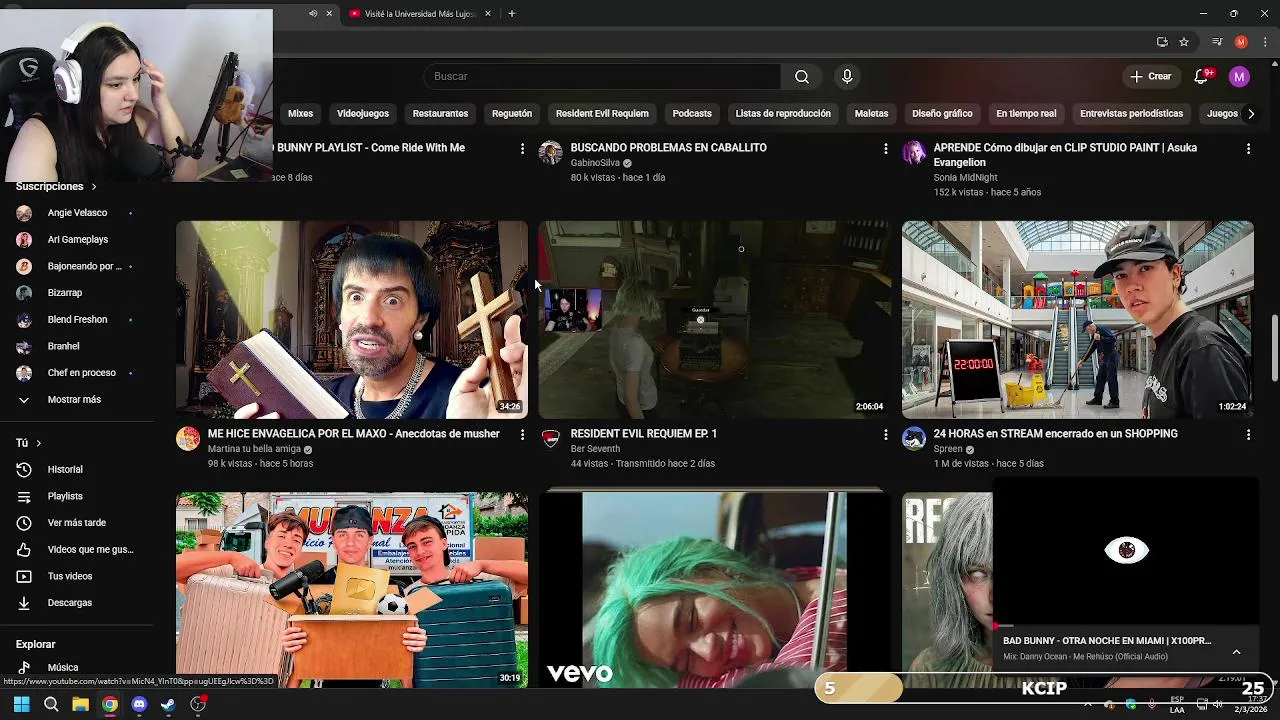1280x720 pixels.
Task: Bookmark this page with star icon
Action: click(1184, 42)
